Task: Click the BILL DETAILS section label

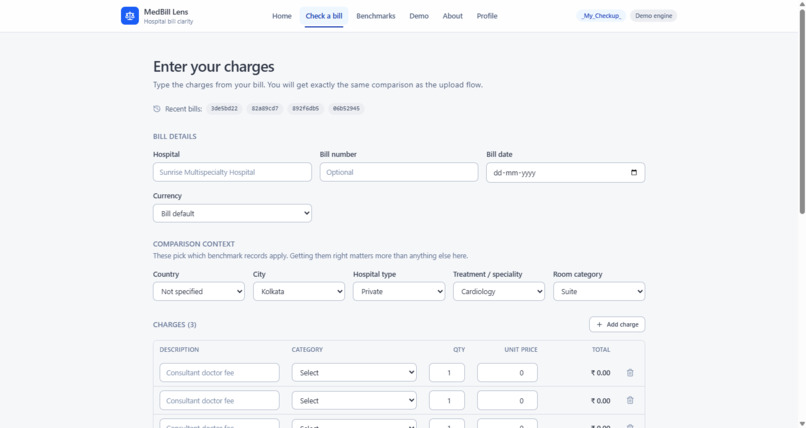Action: click(x=175, y=137)
